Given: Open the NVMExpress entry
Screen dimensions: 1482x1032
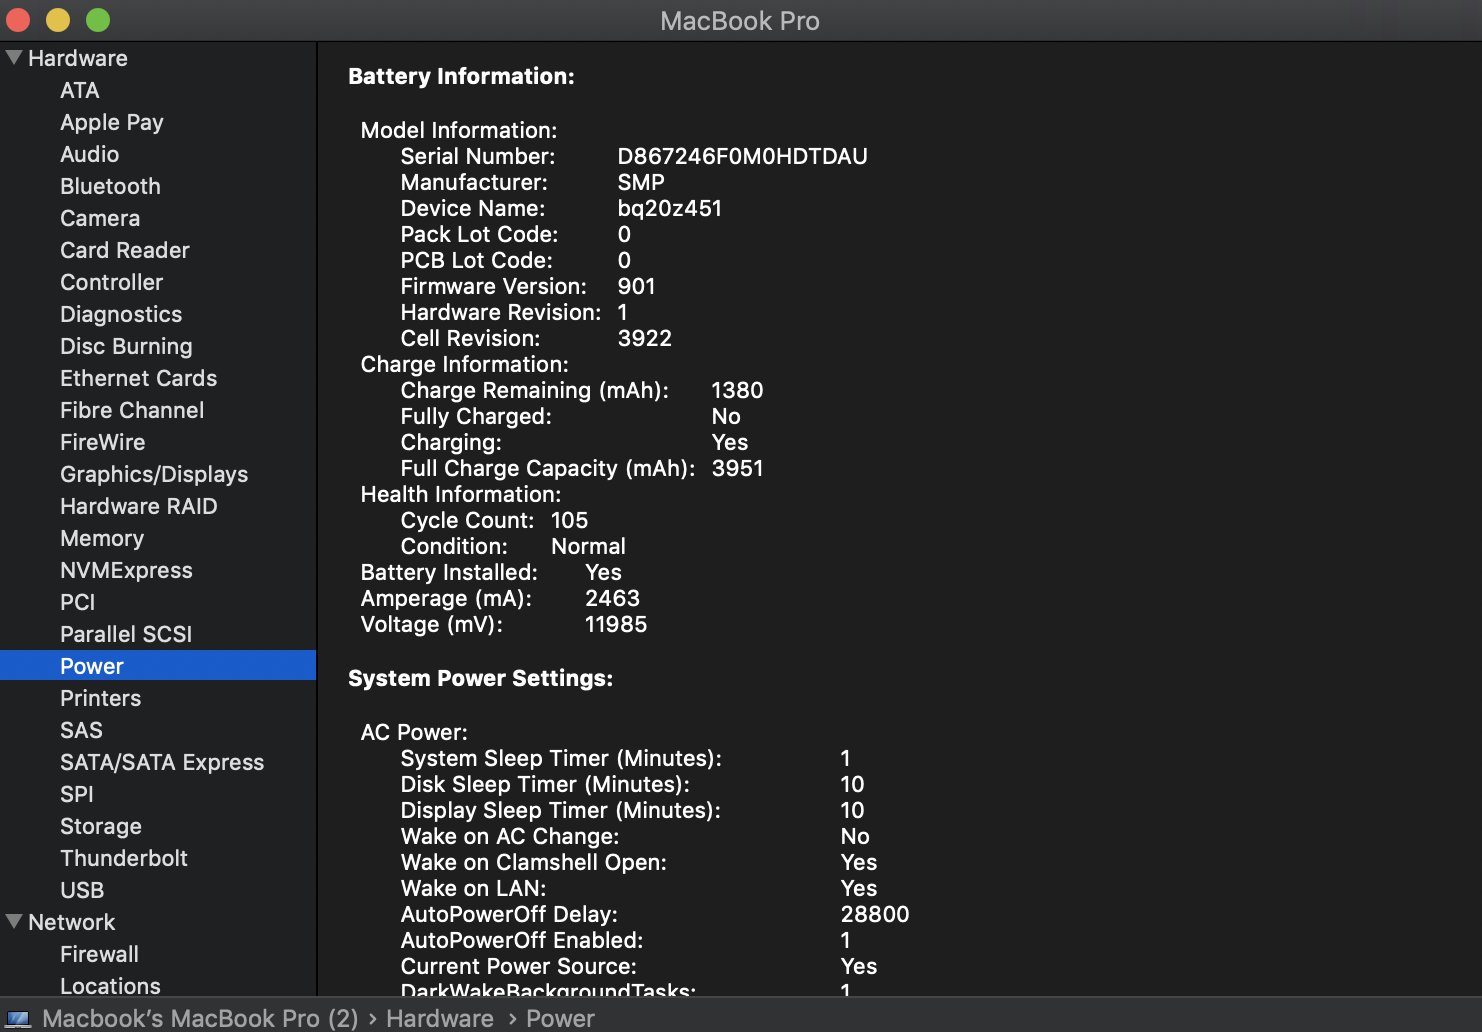Looking at the screenshot, I should click(126, 570).
